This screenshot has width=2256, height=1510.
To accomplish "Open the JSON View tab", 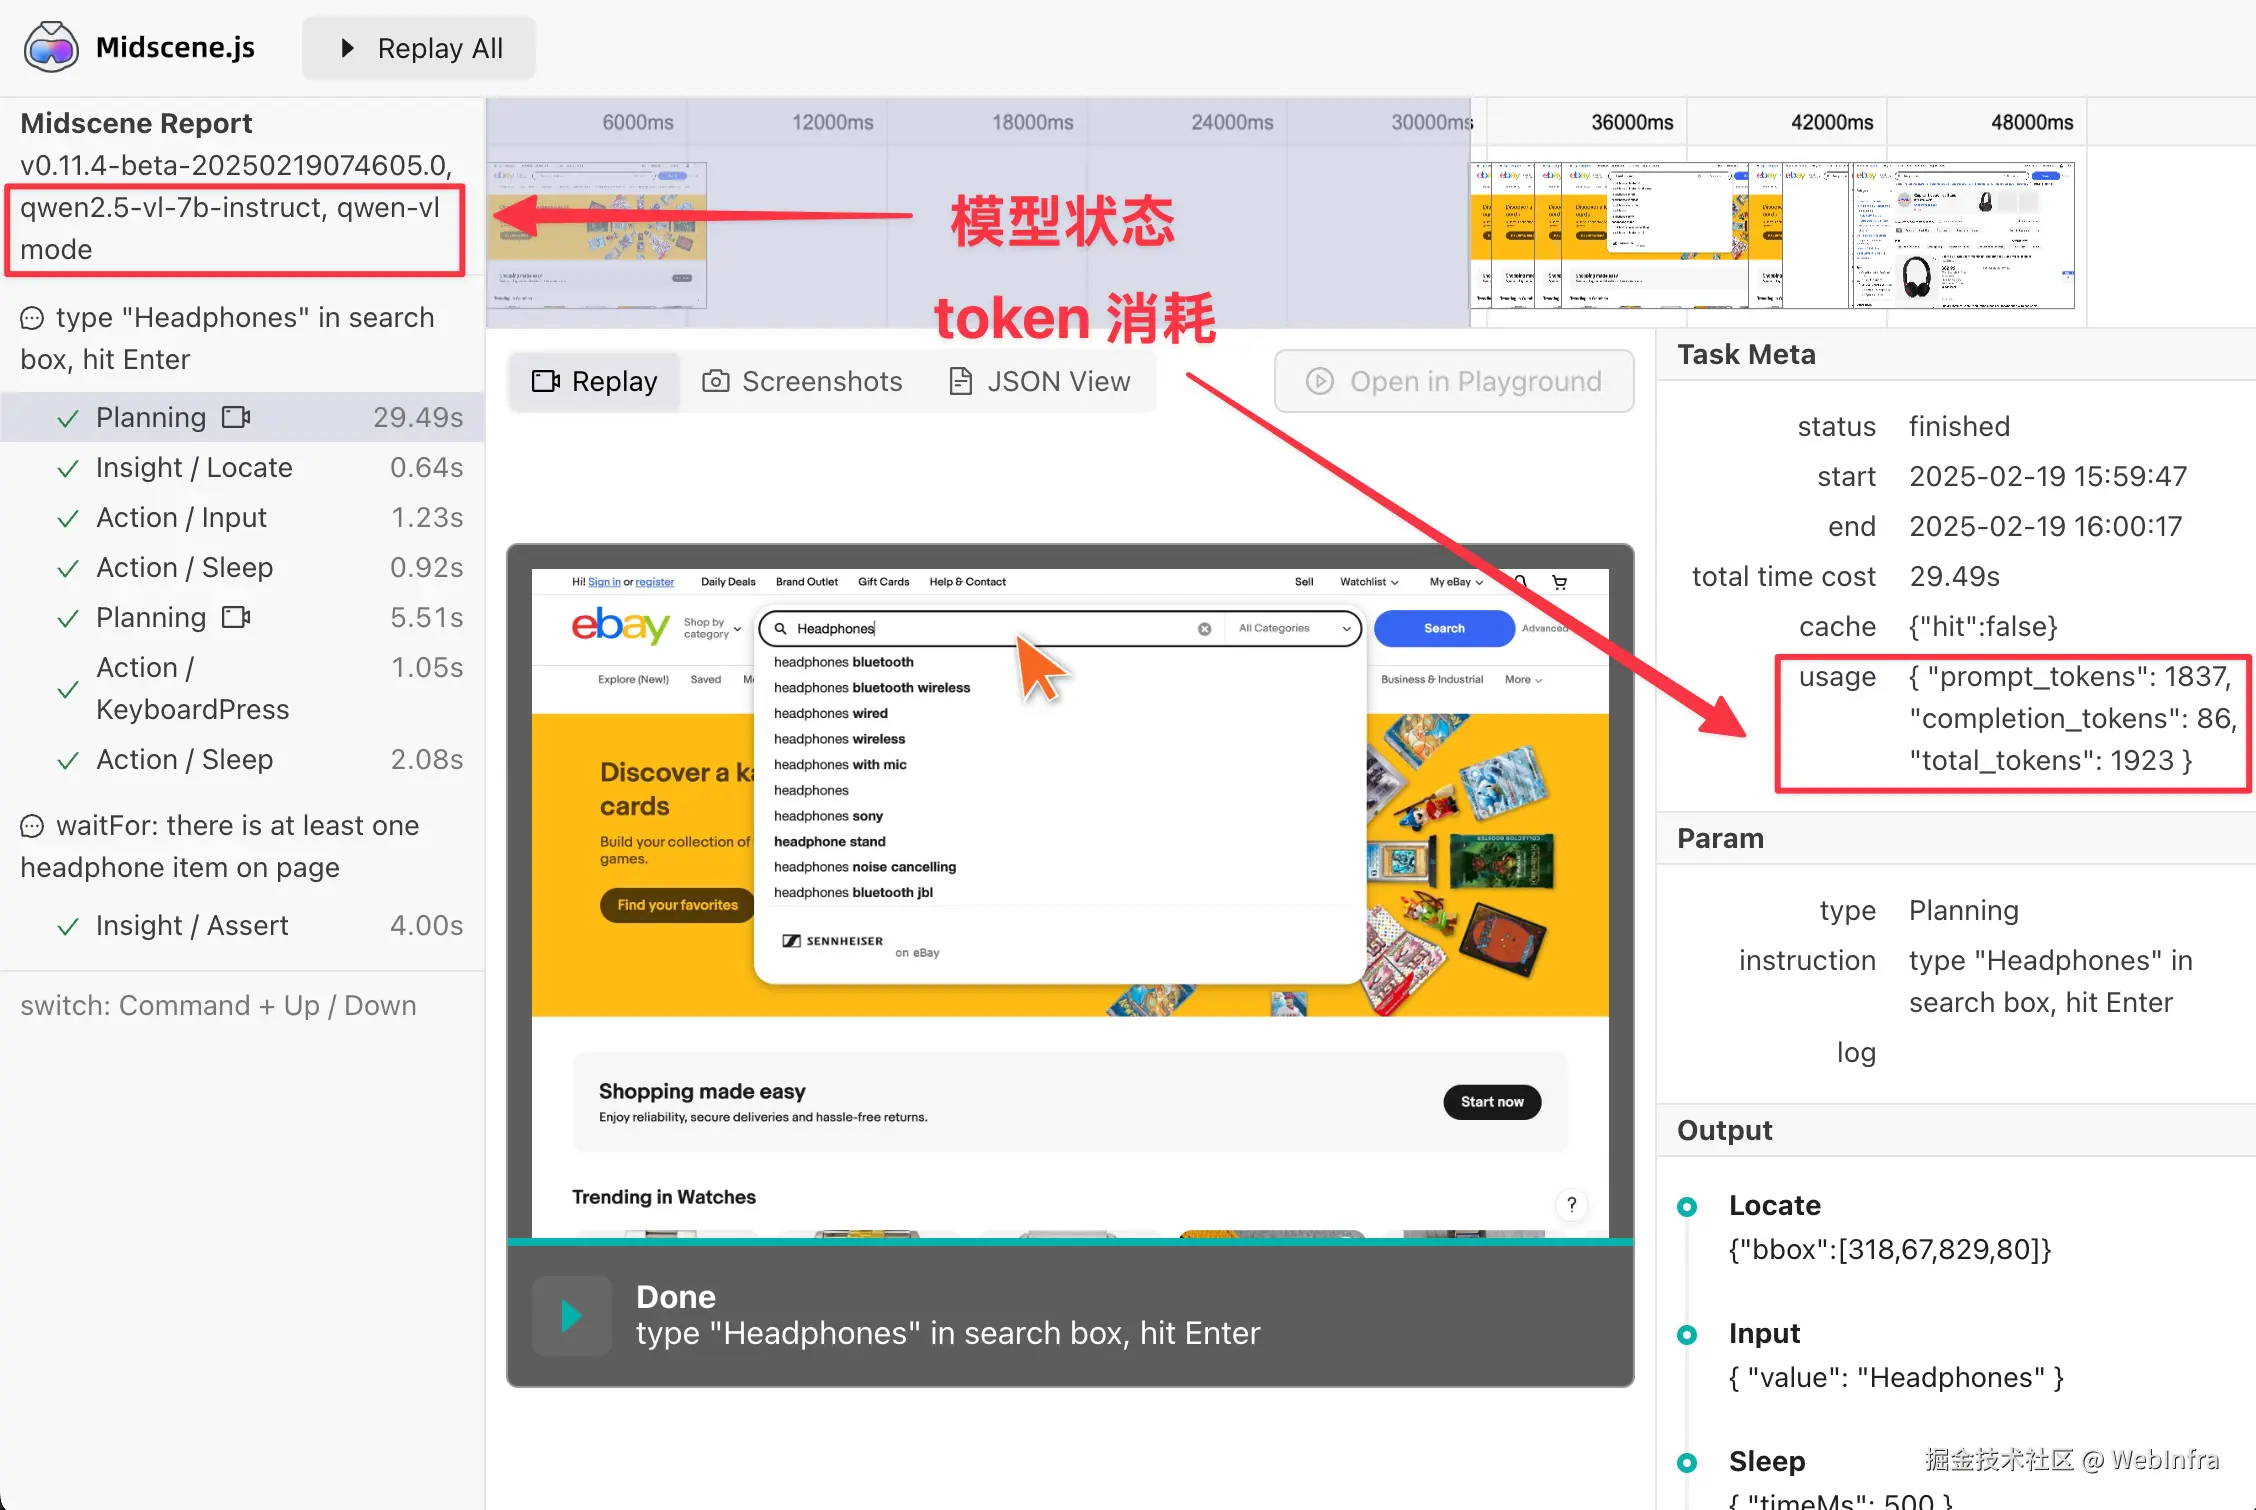I will click(1039, 381).
